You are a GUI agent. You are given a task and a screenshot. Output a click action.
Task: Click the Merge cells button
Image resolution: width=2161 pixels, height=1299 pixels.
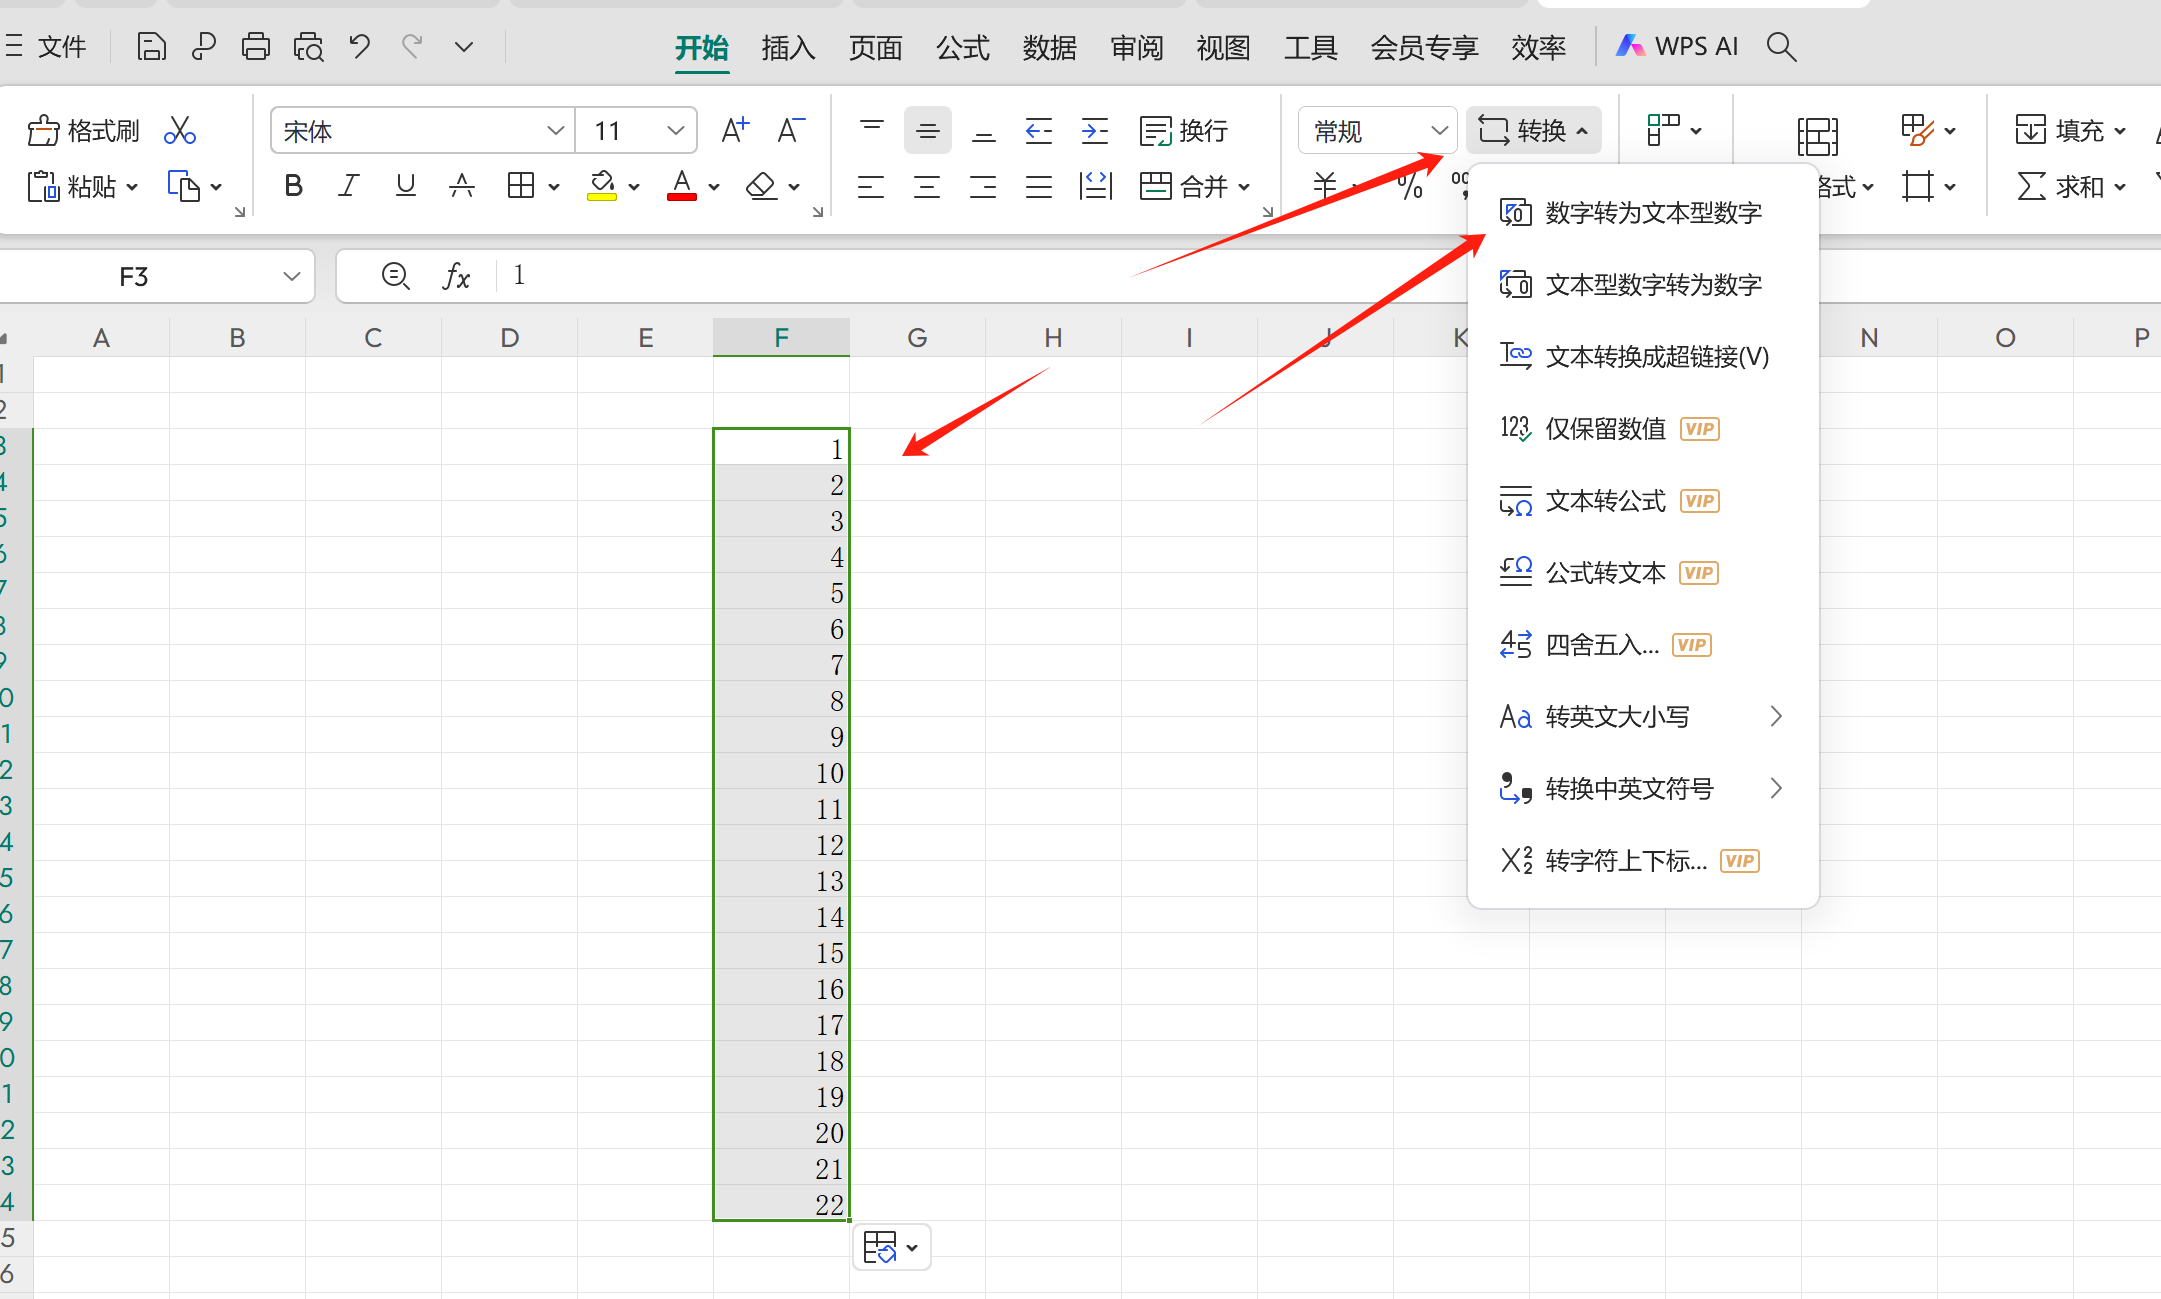[1184, 187]
